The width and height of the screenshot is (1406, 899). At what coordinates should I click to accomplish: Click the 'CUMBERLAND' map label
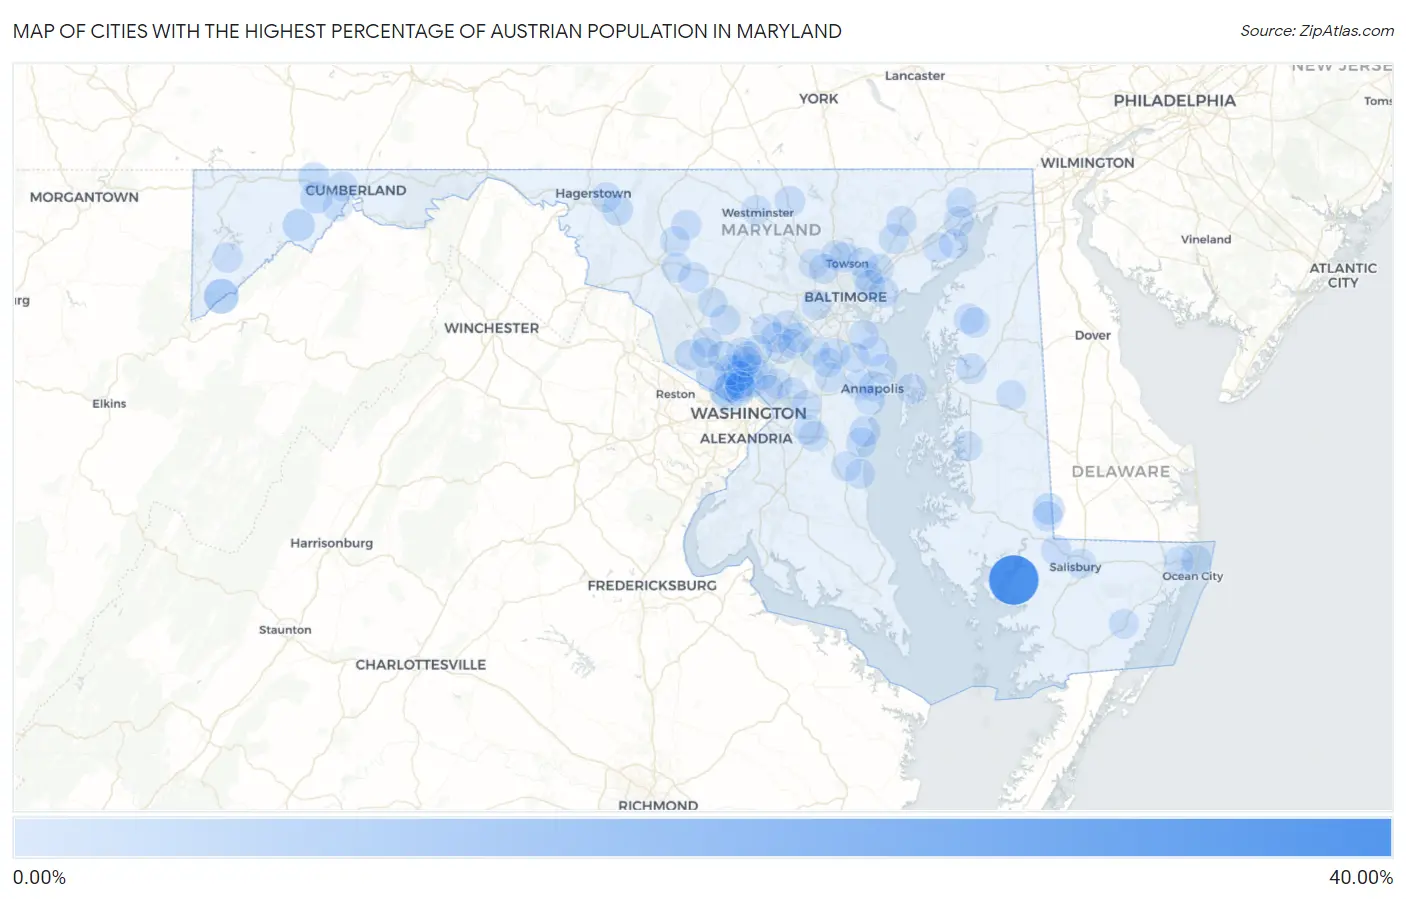point(356,190)
